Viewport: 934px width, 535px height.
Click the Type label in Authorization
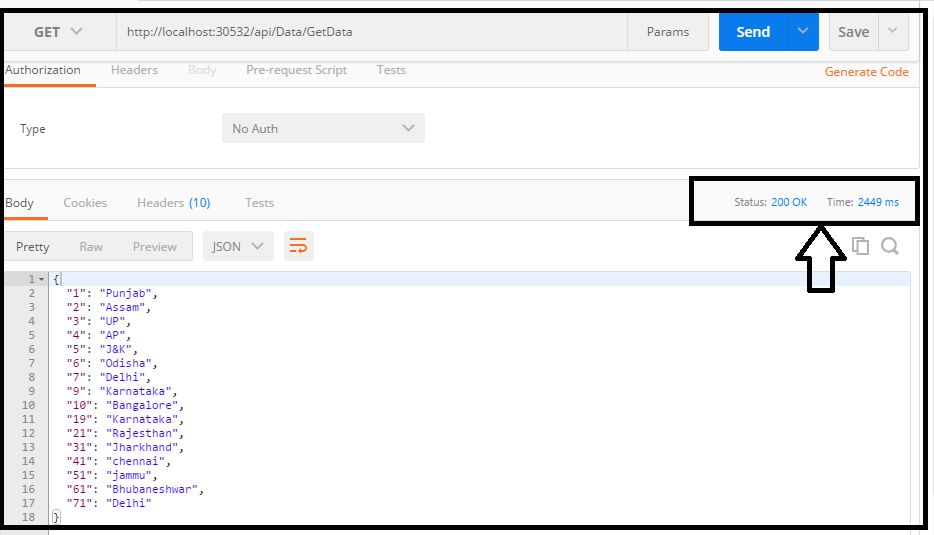(32, 129)
